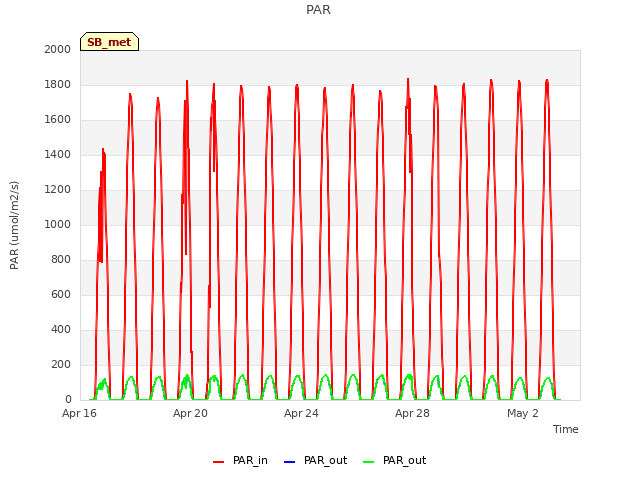Click the May 2 x-axis tick label
Viewport: 640px width, 480px height.
click(x=523, y=413)
